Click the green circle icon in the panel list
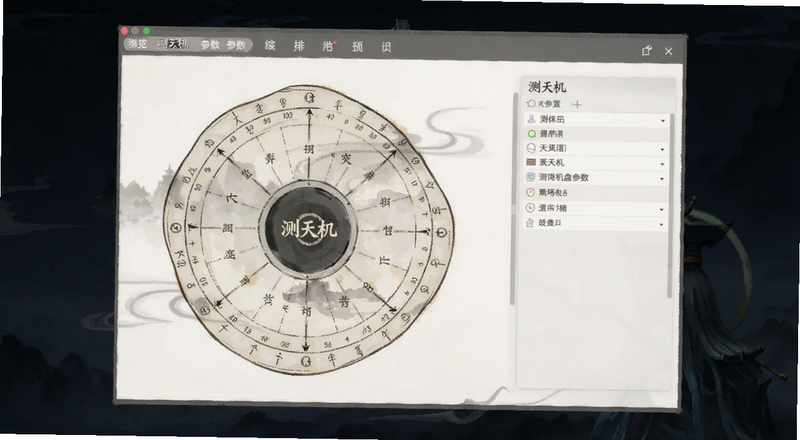 point(531,134)
